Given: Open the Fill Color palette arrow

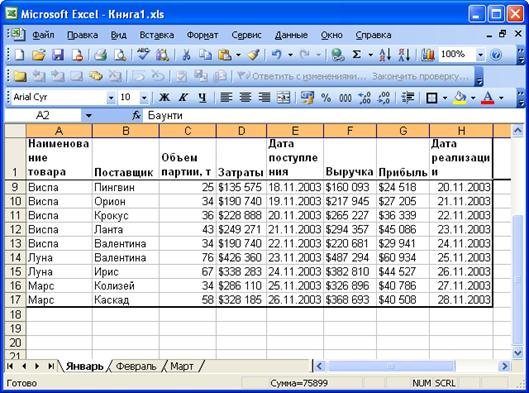Looking at the screenshot, I should [473, 98].
